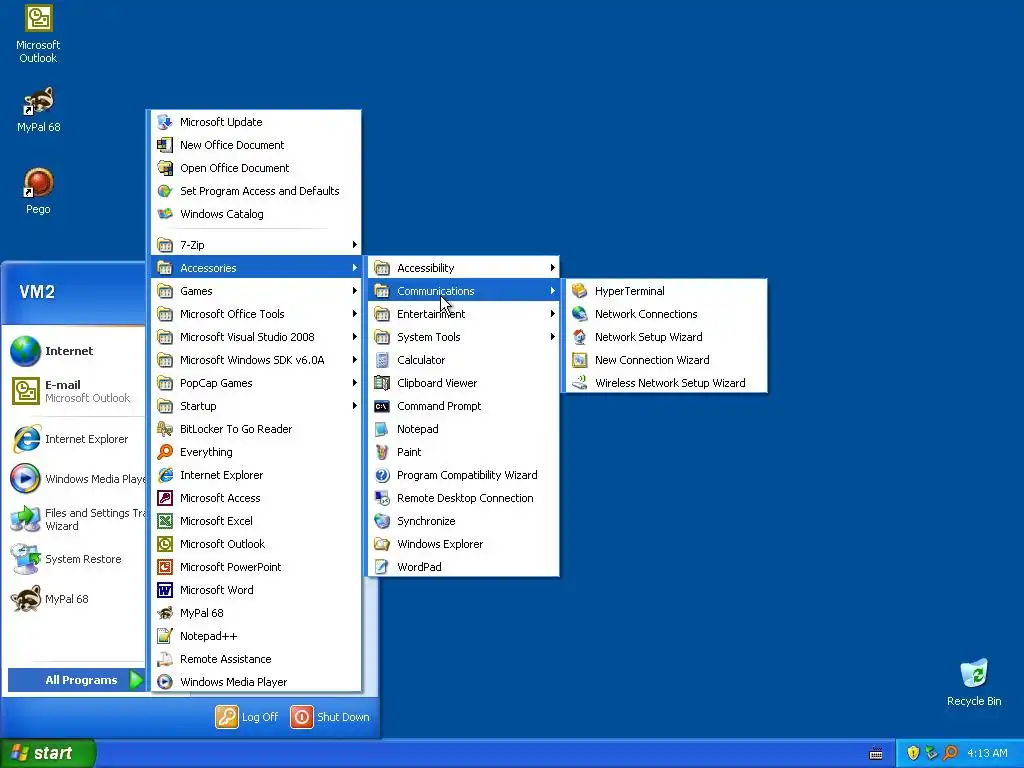Launch Everything search program
The width and height of the screenshot is (1024, 768).
pos(256,452)
